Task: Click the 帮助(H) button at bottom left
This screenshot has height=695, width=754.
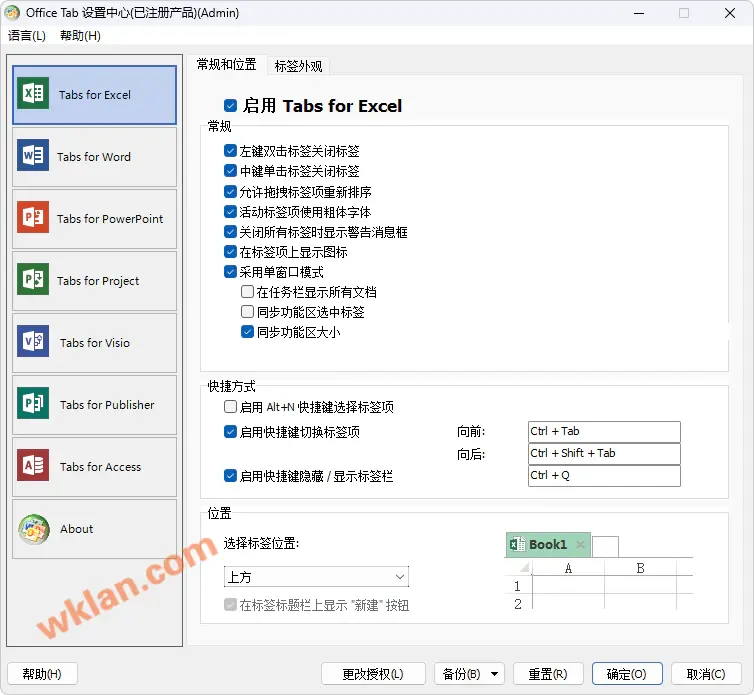Action: point(42,674)
